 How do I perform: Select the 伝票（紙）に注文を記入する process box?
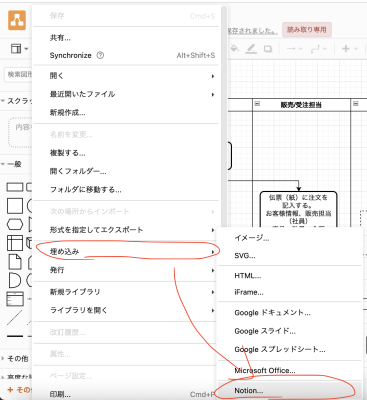click(x=298, y=210)
